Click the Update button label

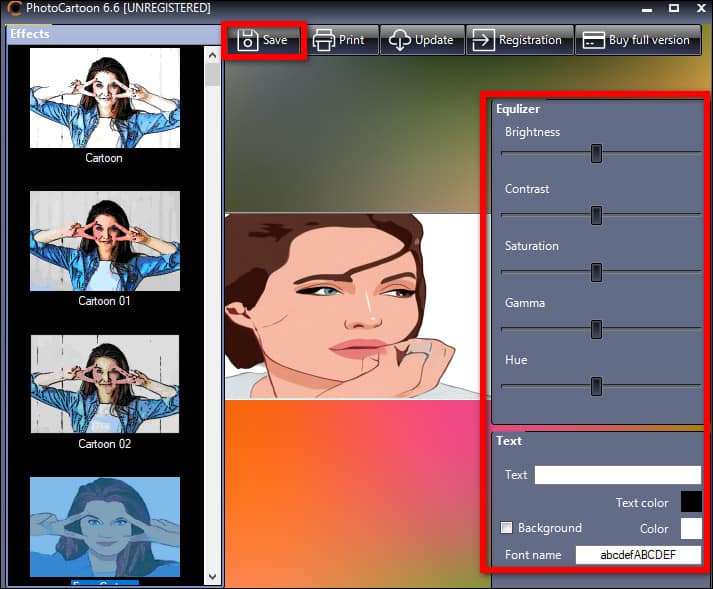[434, 40]
